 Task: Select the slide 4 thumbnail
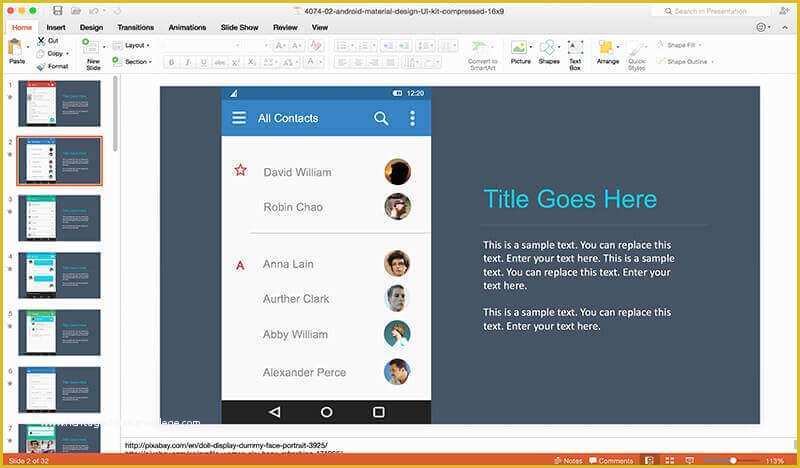point(59,275)
